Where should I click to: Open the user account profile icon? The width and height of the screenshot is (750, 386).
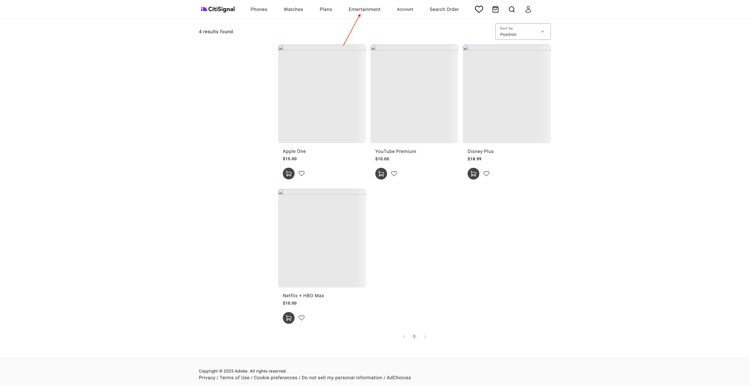pos(528,9)
